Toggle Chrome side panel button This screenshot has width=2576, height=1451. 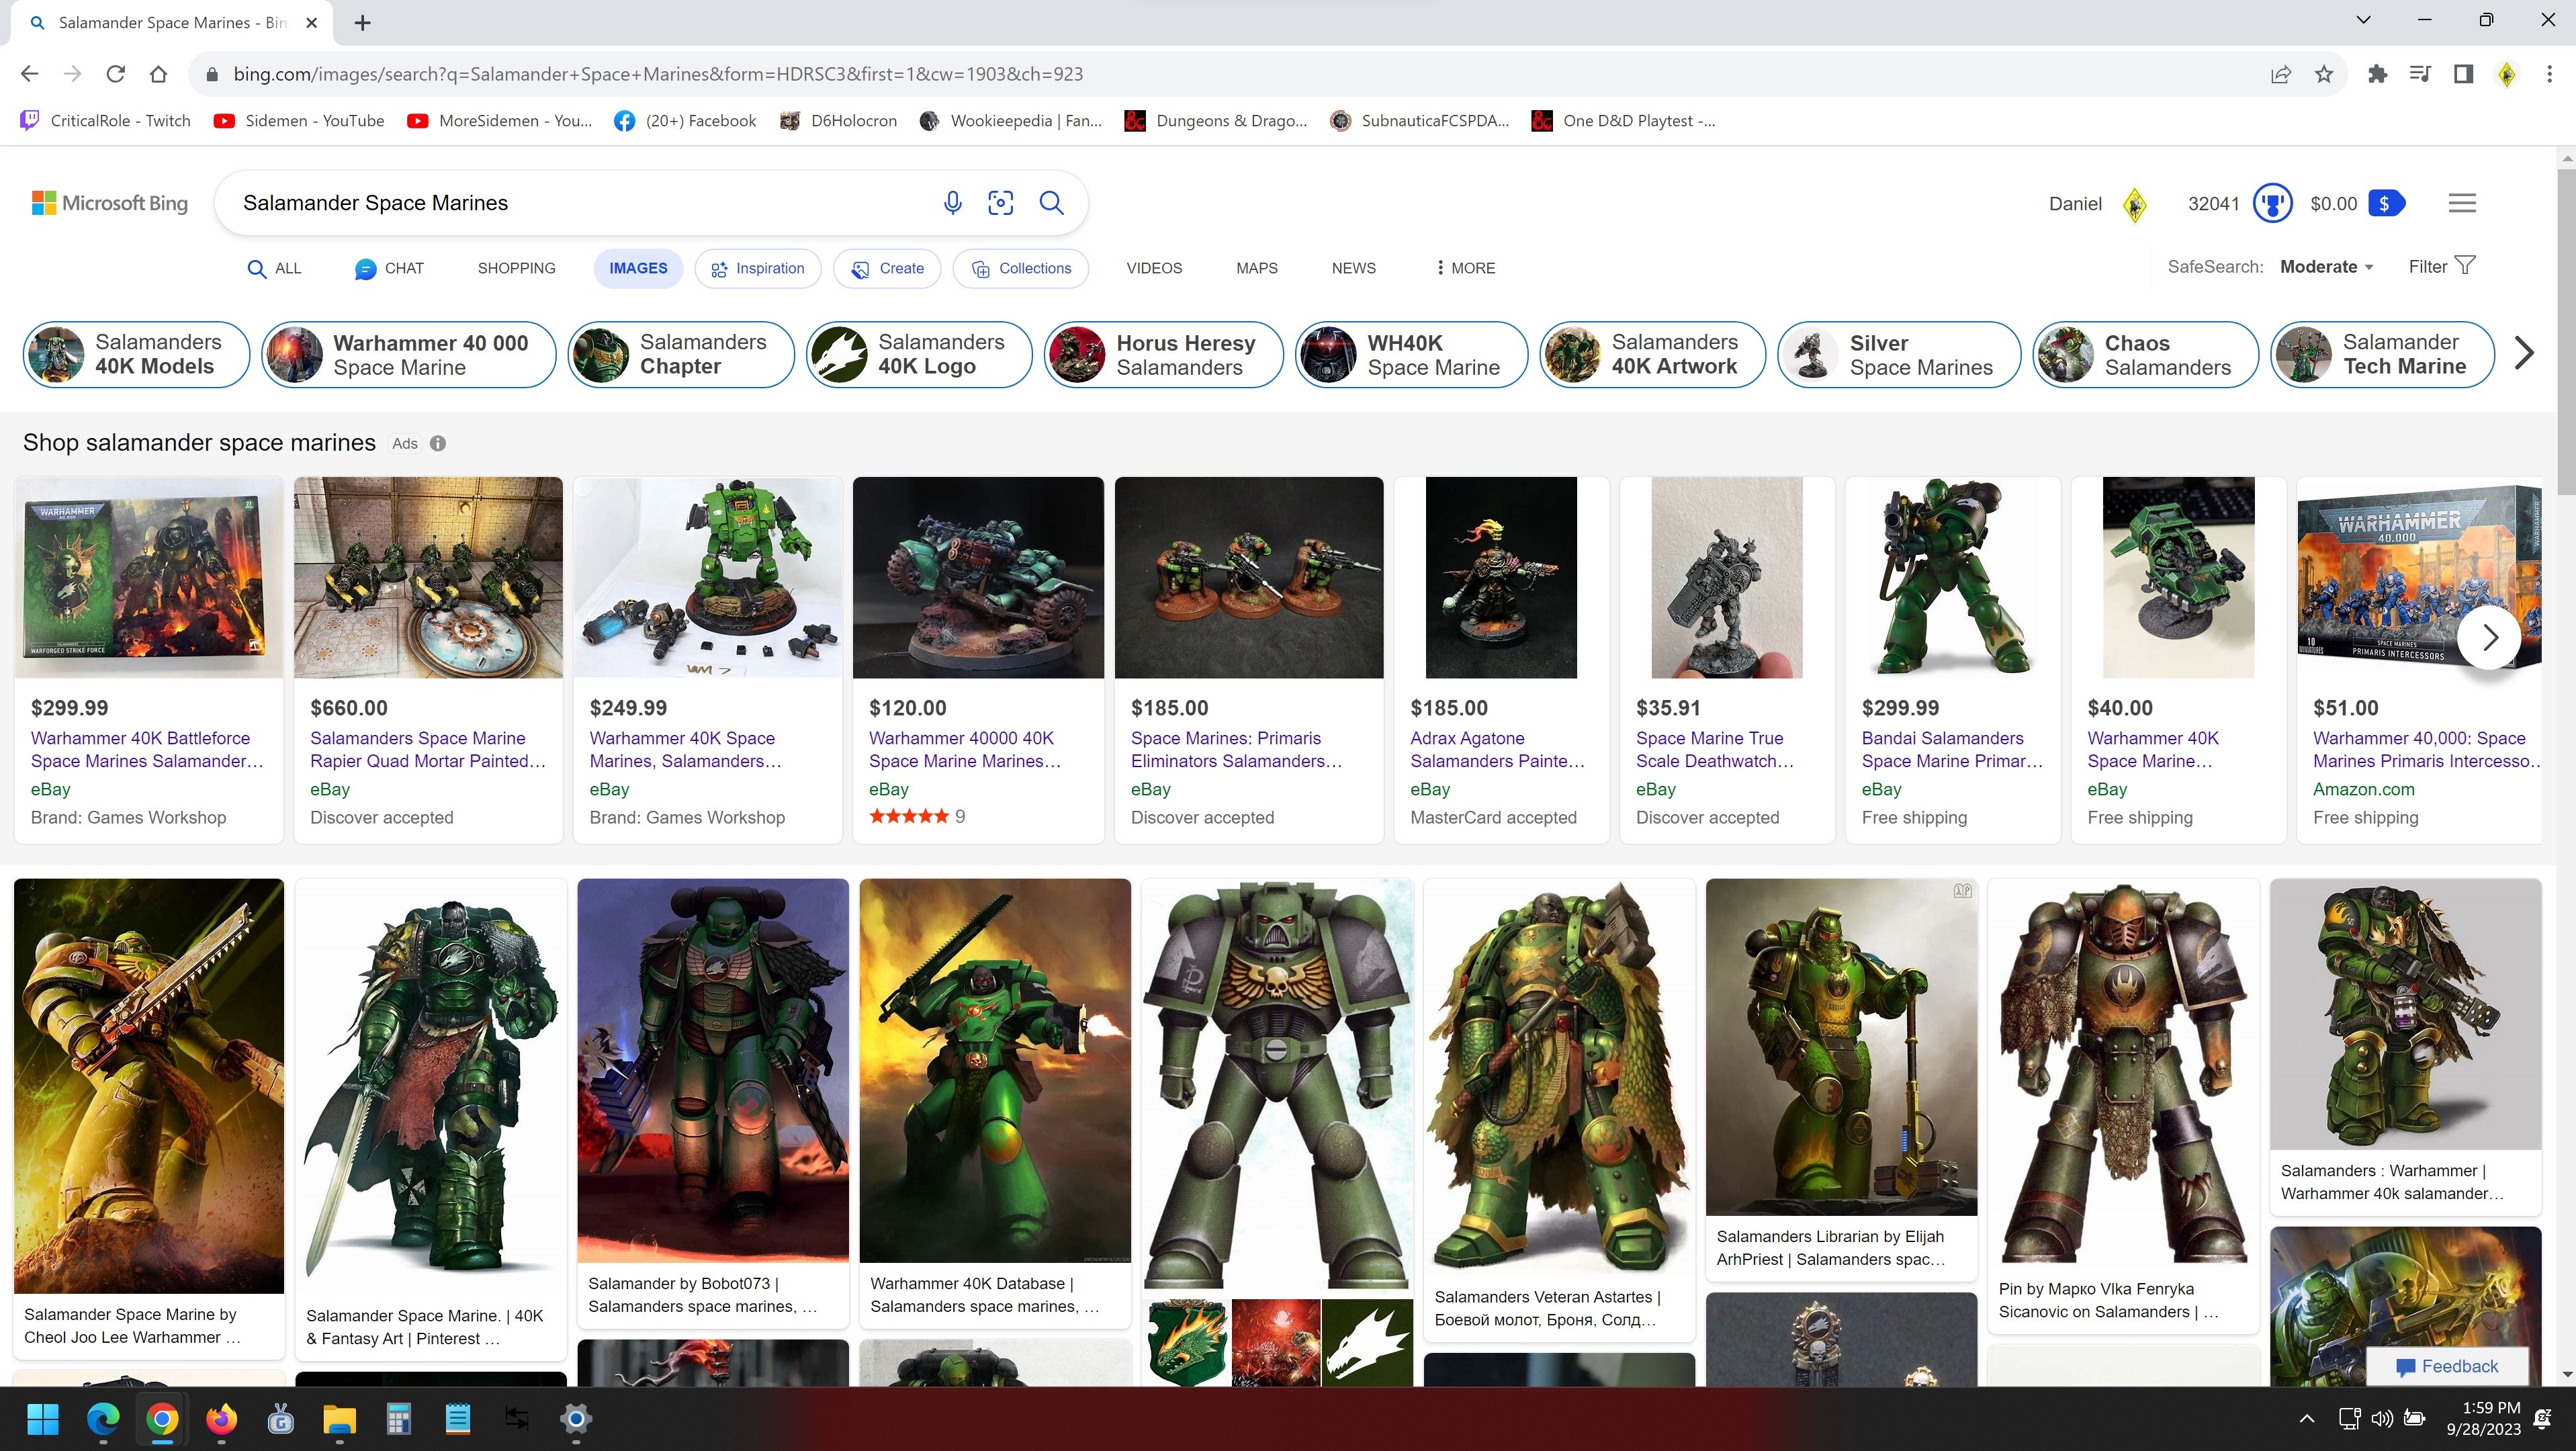coord(2463,74)
